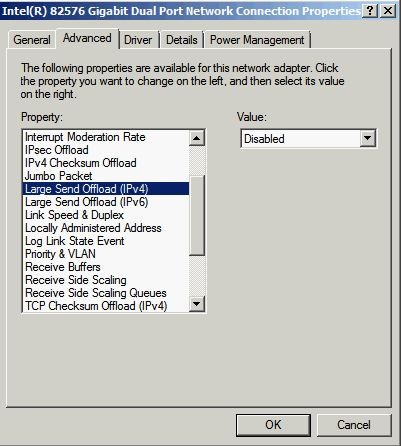The width and height of the screenshot is (401, 446).
Task: Select IPv4 Checksum Offload property
Action: click(106, 163)
